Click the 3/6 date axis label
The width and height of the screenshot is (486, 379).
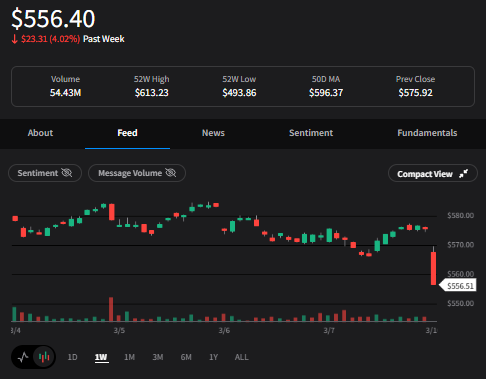click(224, 331)
